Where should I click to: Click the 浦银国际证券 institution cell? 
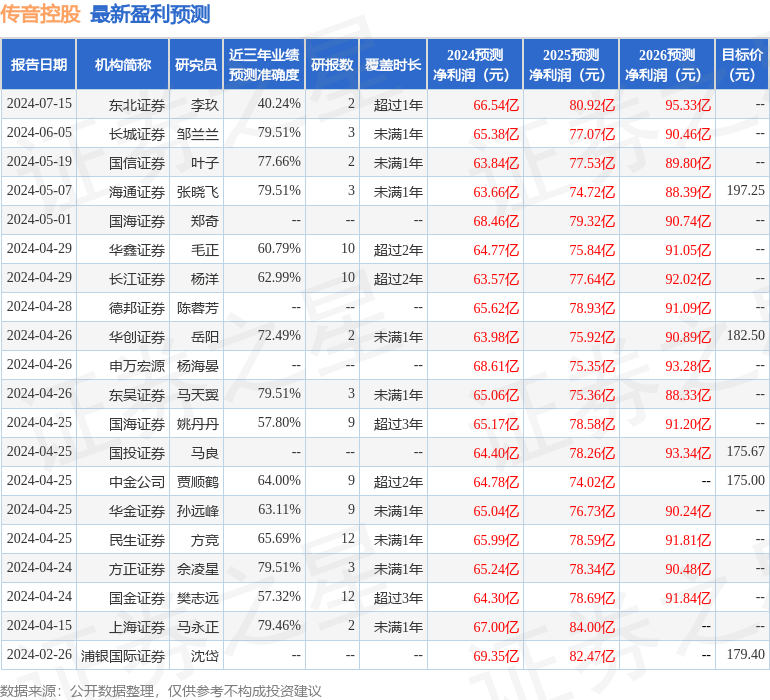point(123,656)
